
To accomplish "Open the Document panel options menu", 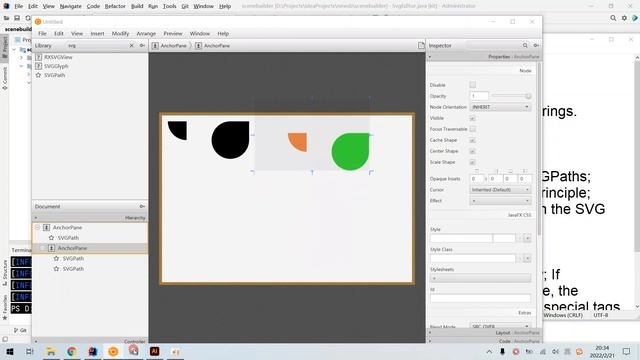I will coord(142,207).
